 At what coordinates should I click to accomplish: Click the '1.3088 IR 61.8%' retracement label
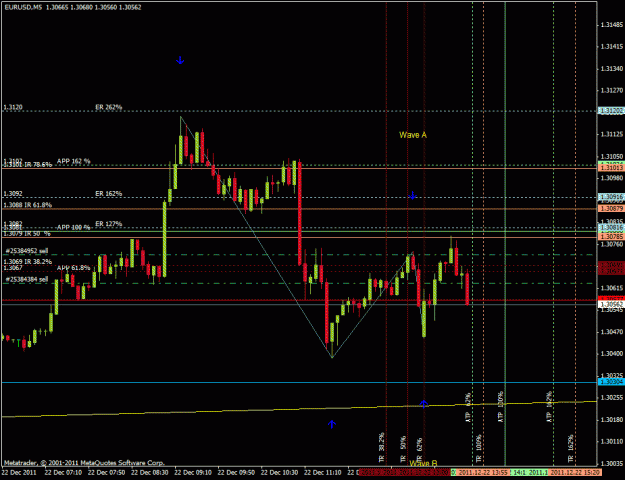[x=28, y=205]
